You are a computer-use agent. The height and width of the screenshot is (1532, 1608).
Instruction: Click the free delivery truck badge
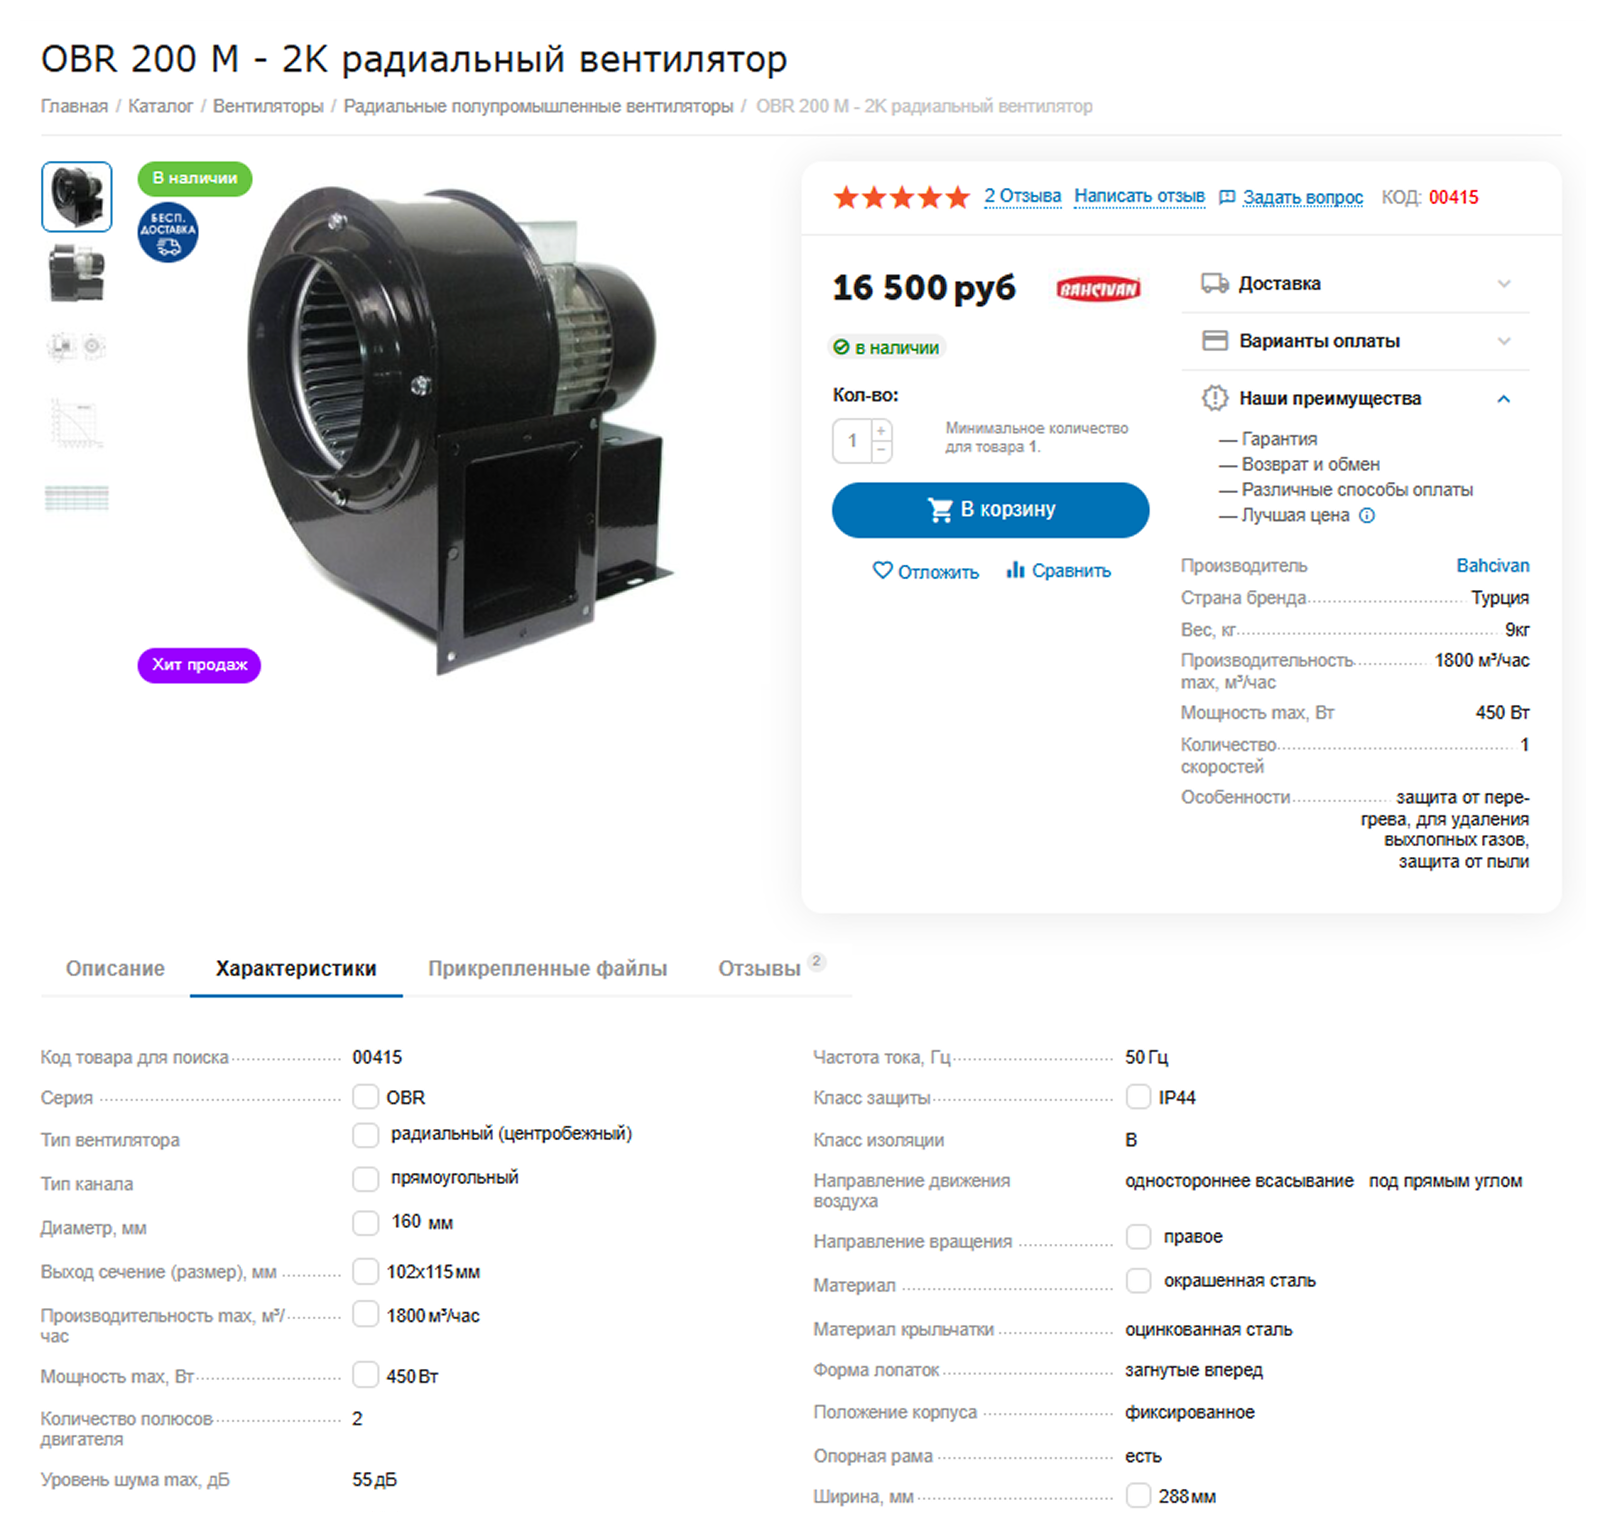(x=168, y=233)
